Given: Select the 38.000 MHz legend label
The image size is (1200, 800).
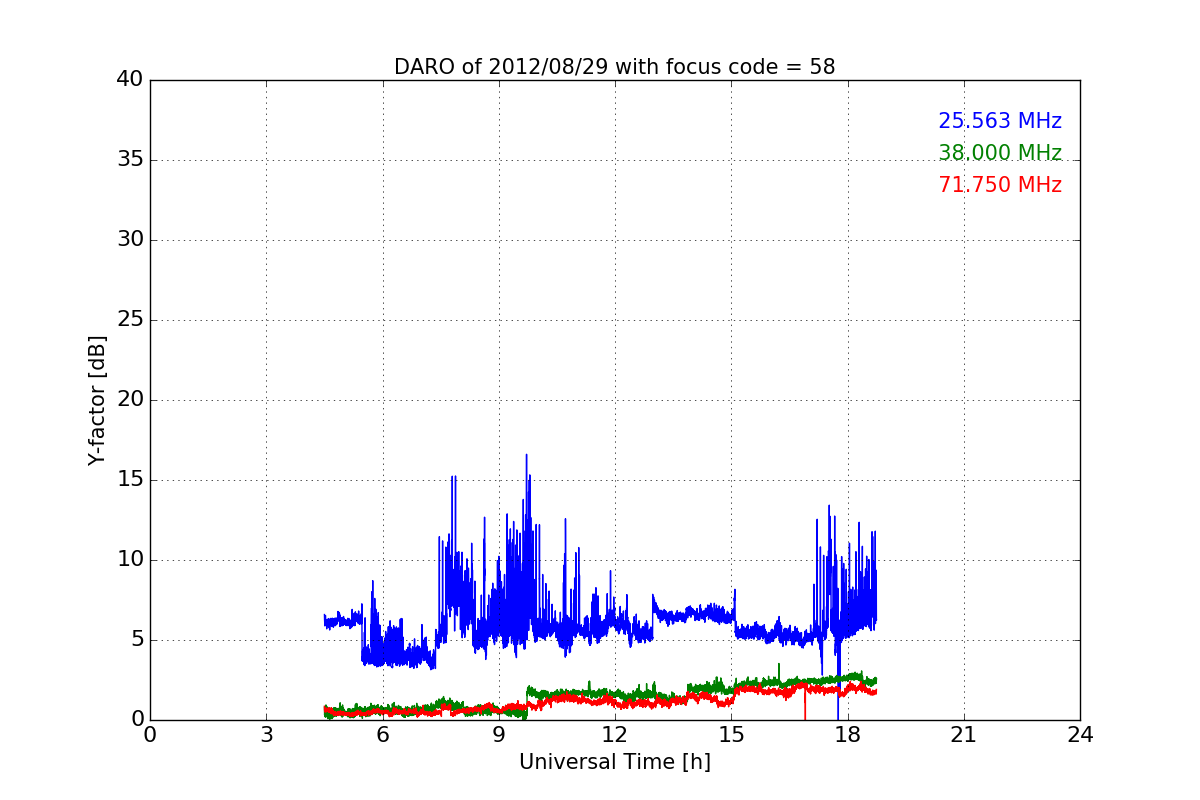Looking at the screenshot, I should click(1000, 153).
